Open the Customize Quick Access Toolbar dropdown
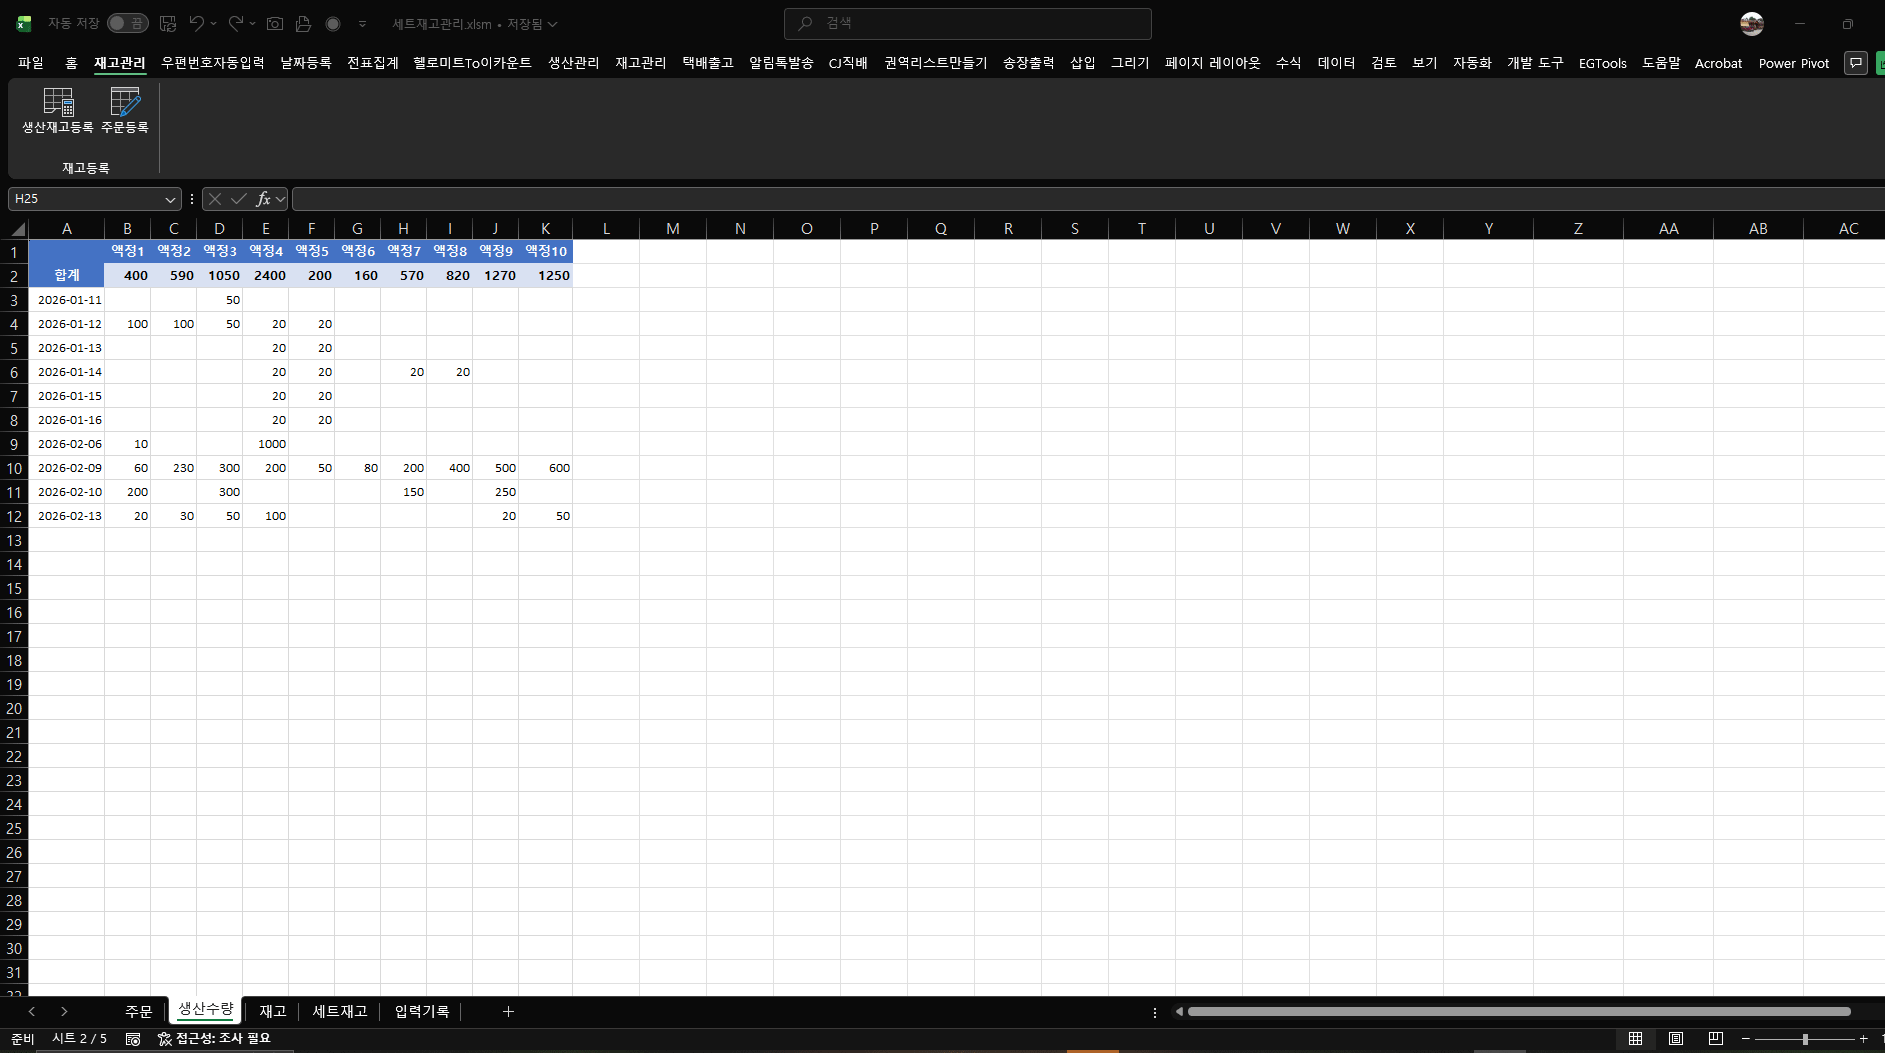Screen dimensions: 1885x1053 point(362,23)
